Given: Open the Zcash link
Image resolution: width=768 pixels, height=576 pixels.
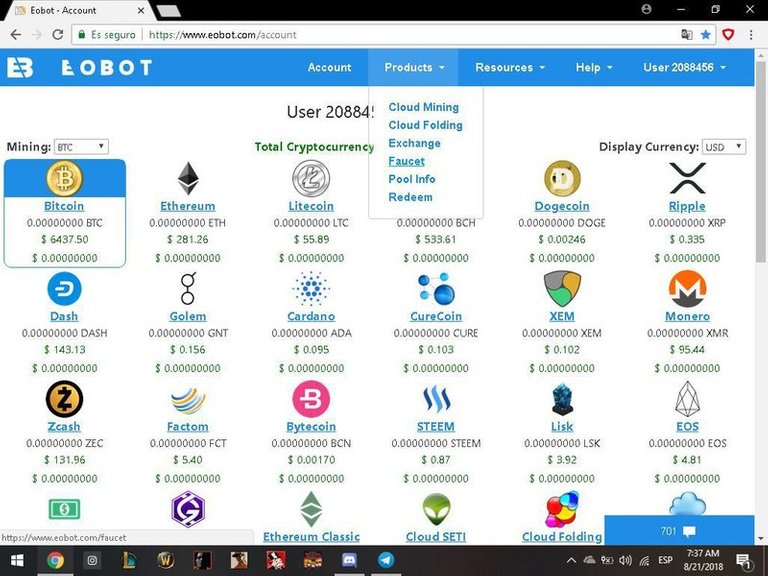Looking at the screenshot, I should click(x=64, y=427).
